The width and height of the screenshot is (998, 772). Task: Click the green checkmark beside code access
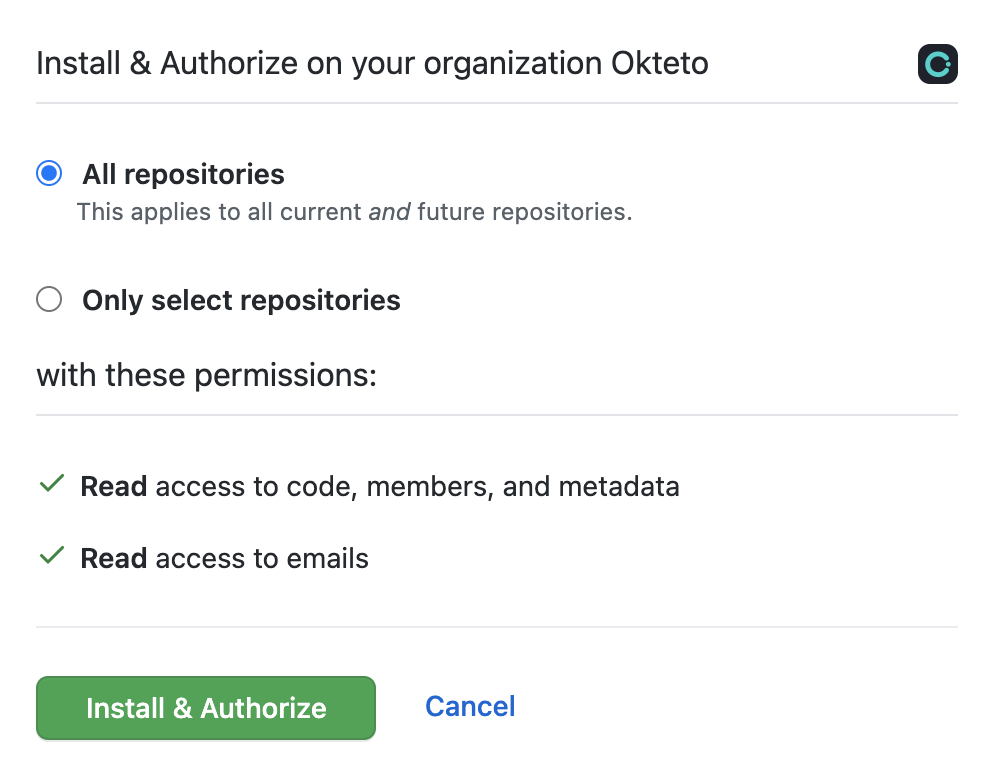coord(50,484)
